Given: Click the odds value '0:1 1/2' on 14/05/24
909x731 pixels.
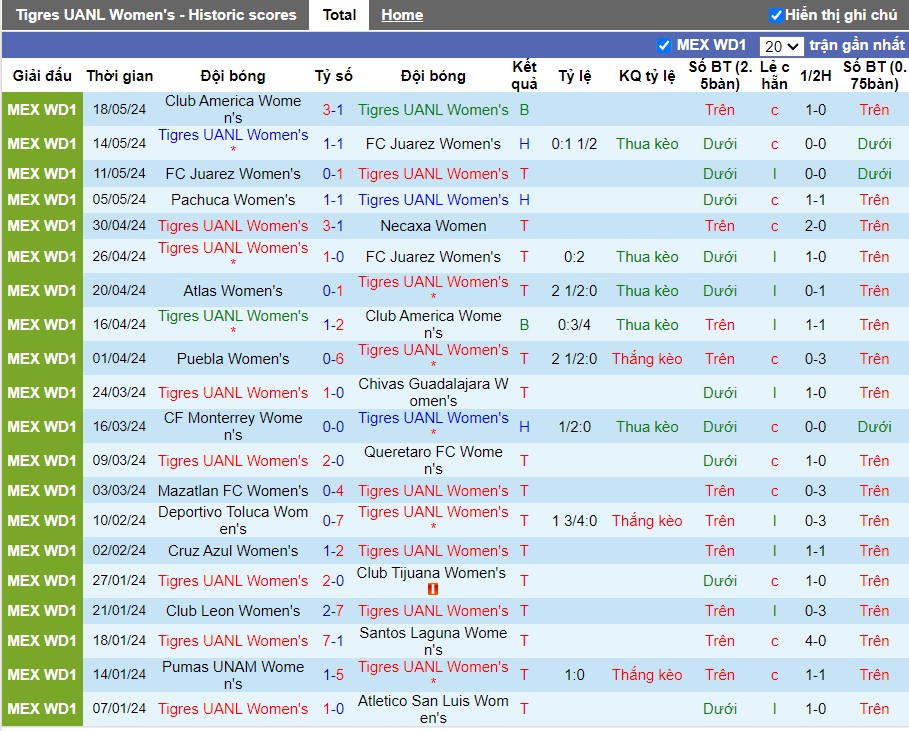Looking at the screenshot, I should tap(574, 144).
